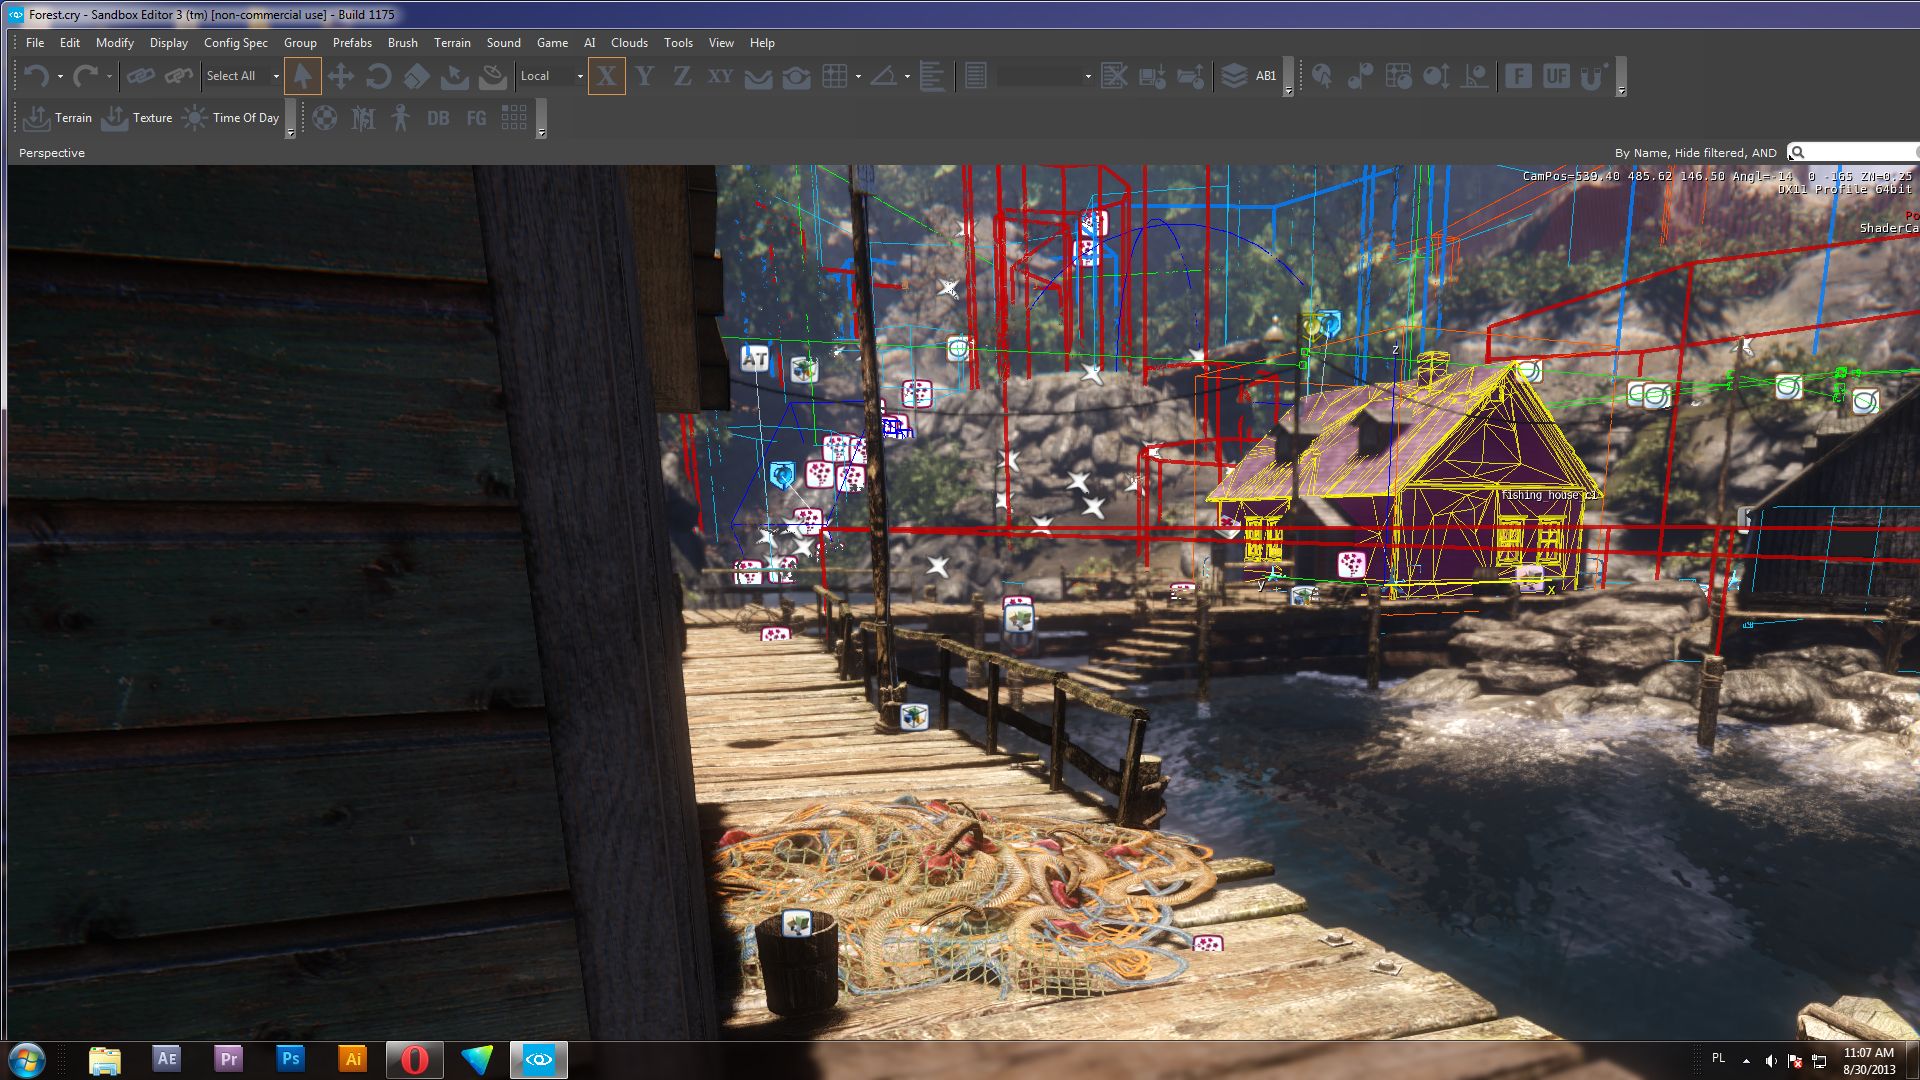Select the Rotate tool
1920x1080 pixels.
pos(378,75)
